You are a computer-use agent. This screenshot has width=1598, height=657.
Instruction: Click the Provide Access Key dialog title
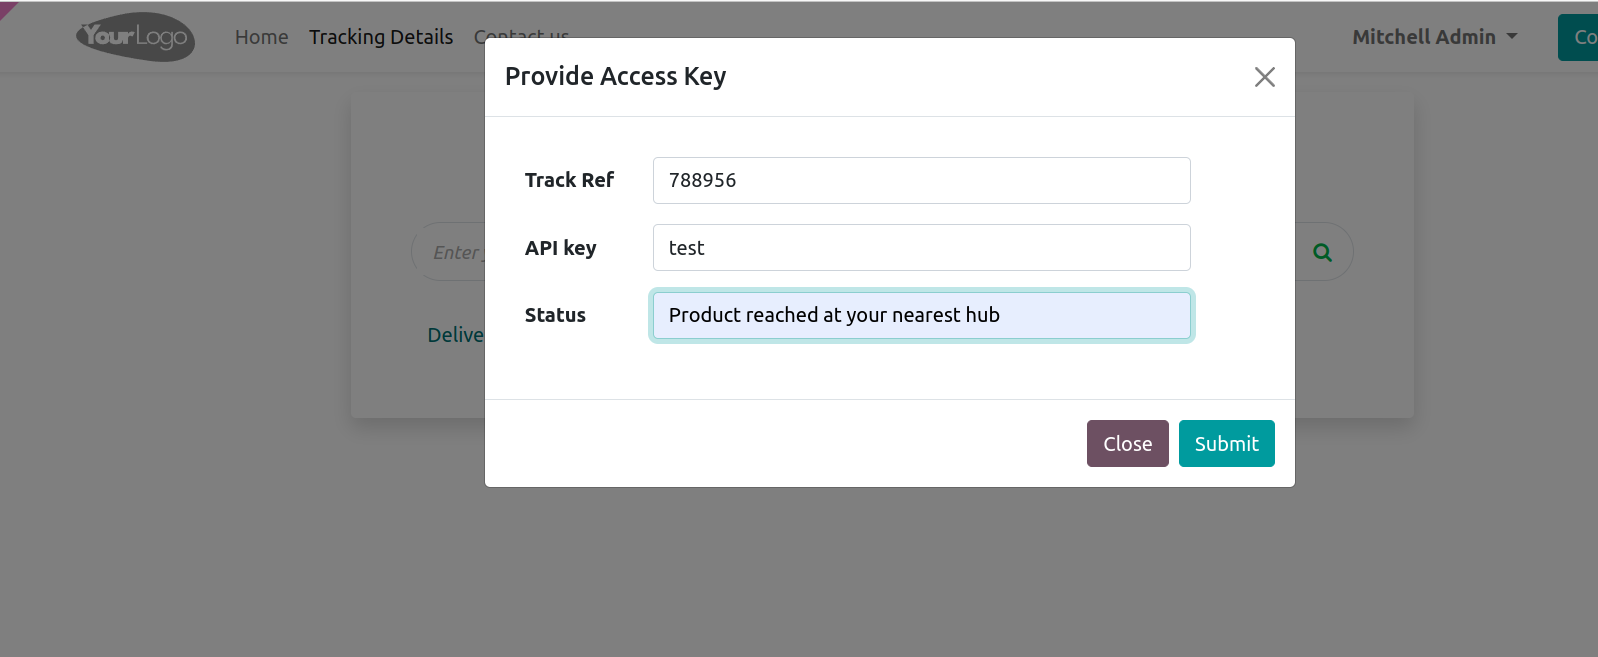point(615,77)
